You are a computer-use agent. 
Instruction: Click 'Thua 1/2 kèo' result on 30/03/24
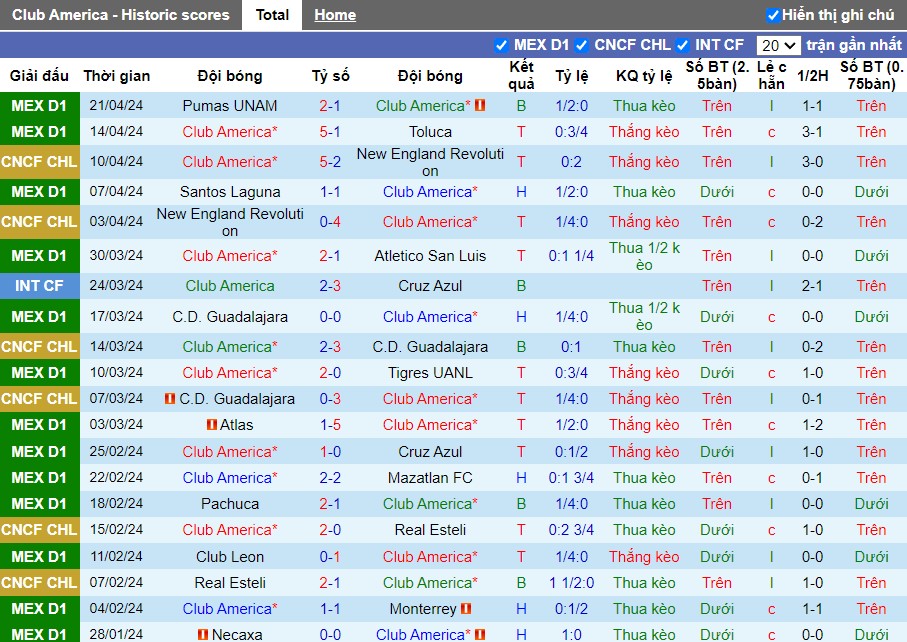point(644,256)
